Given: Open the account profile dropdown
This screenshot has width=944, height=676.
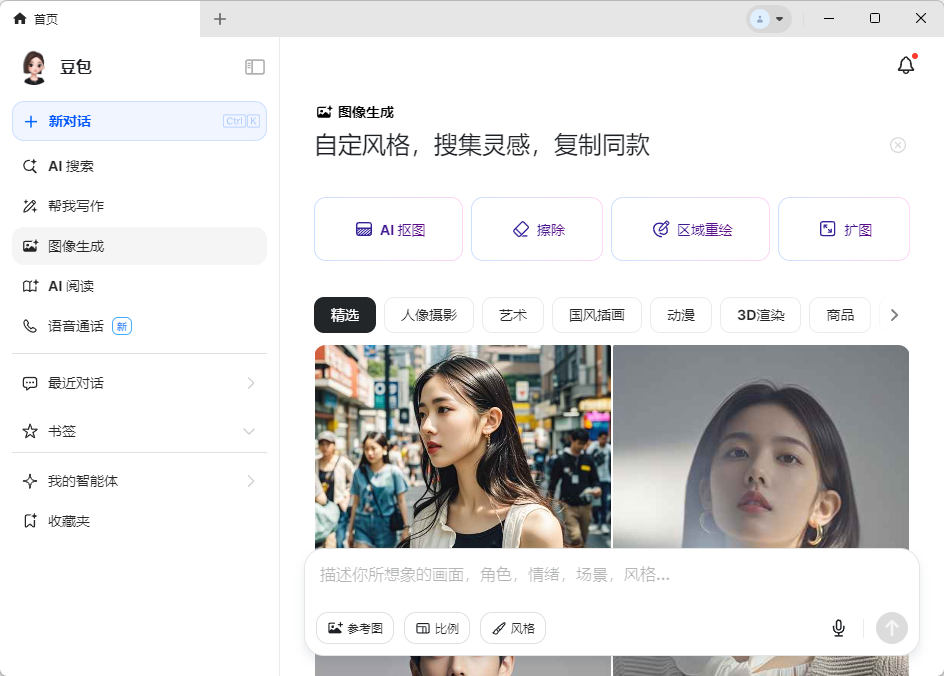Looking at the screenshot, I should coord(769,19).
